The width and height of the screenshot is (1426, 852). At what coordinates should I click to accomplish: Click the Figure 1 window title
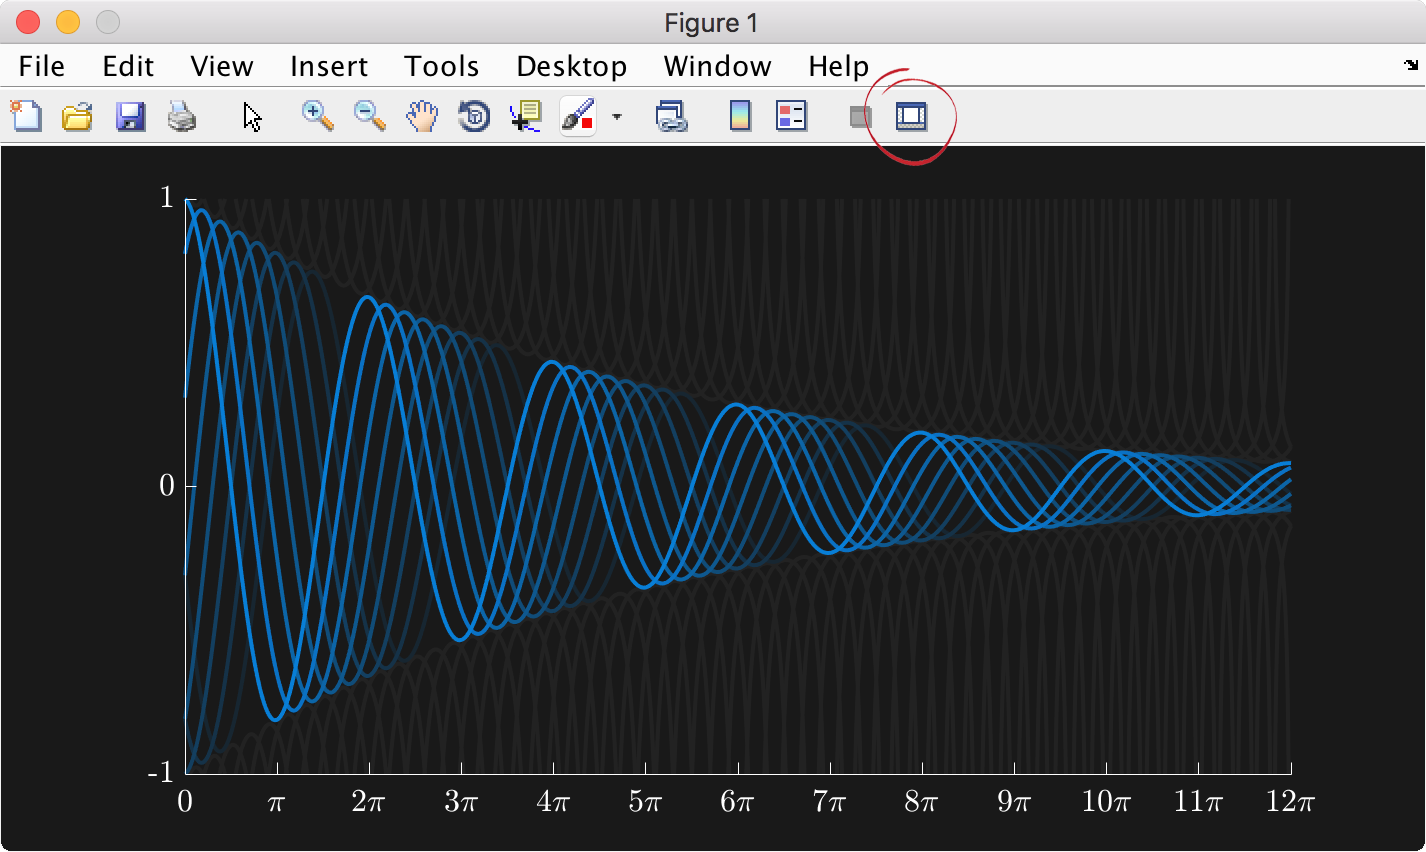[x=712, y=23]
